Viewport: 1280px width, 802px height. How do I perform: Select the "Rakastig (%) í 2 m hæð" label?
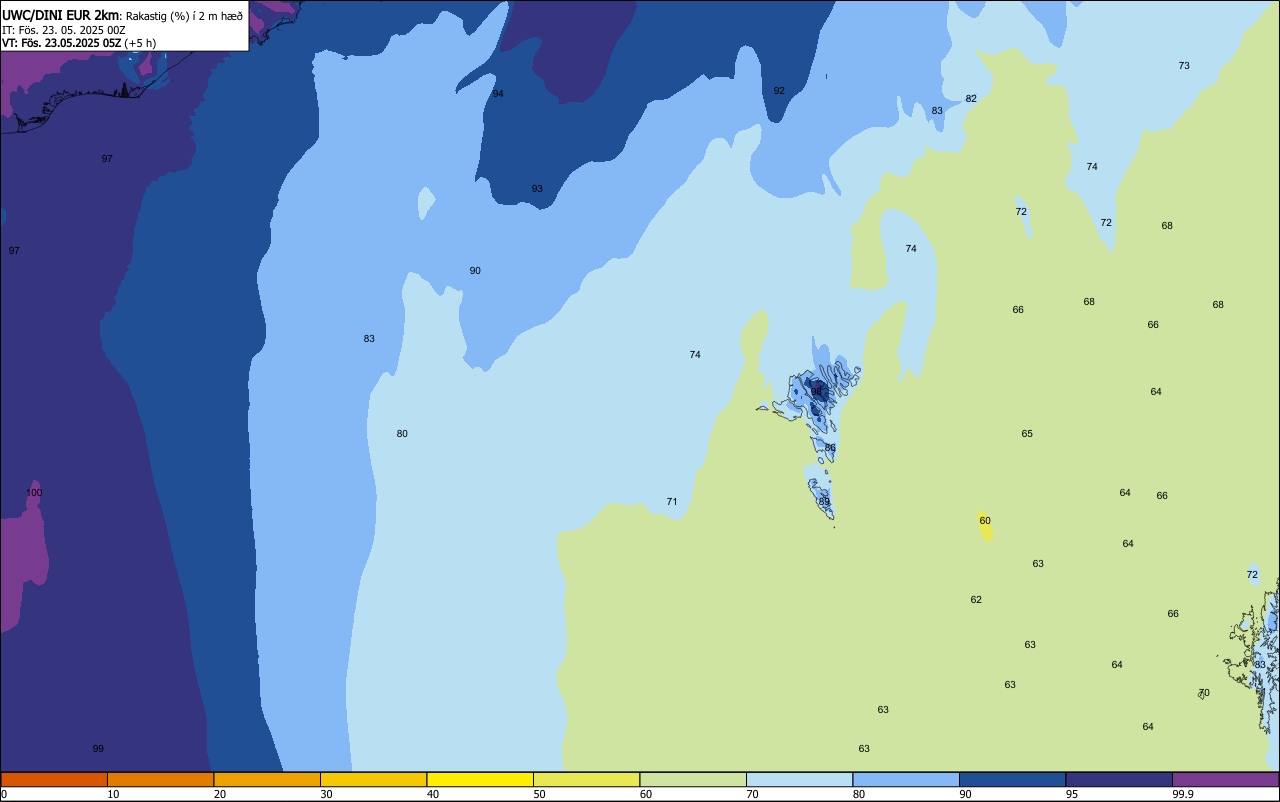pos(184,16)
